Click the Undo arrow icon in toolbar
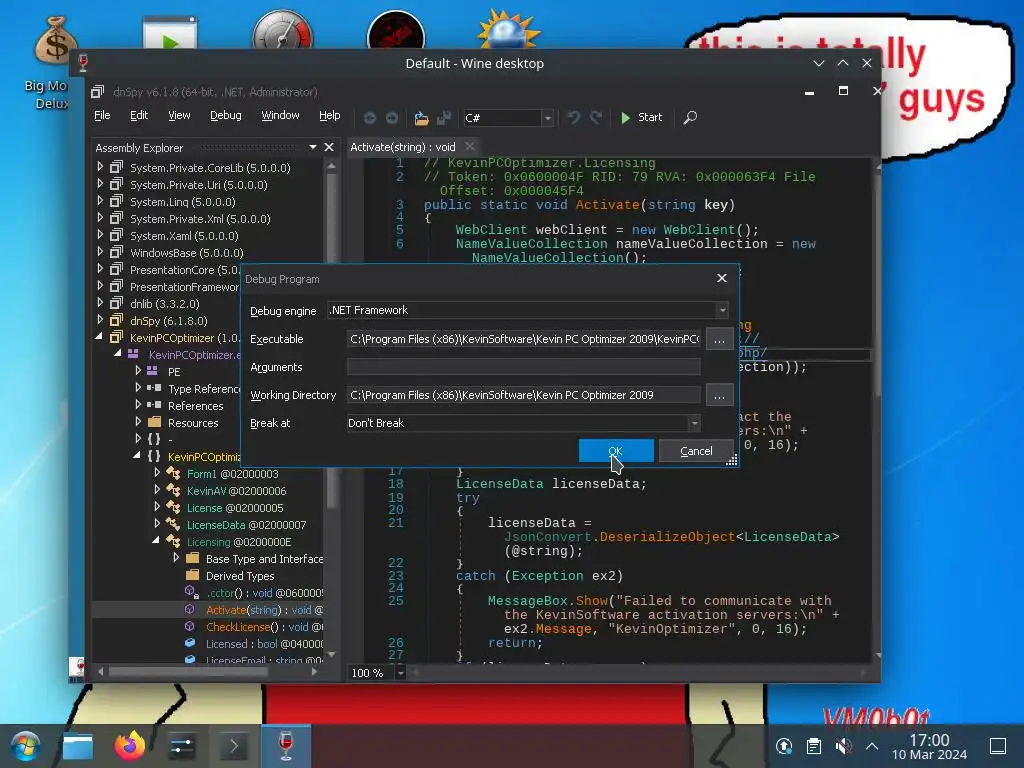The width and height of the screenshot is (1024, 768). pyautogui.click(x=573, y=118)
